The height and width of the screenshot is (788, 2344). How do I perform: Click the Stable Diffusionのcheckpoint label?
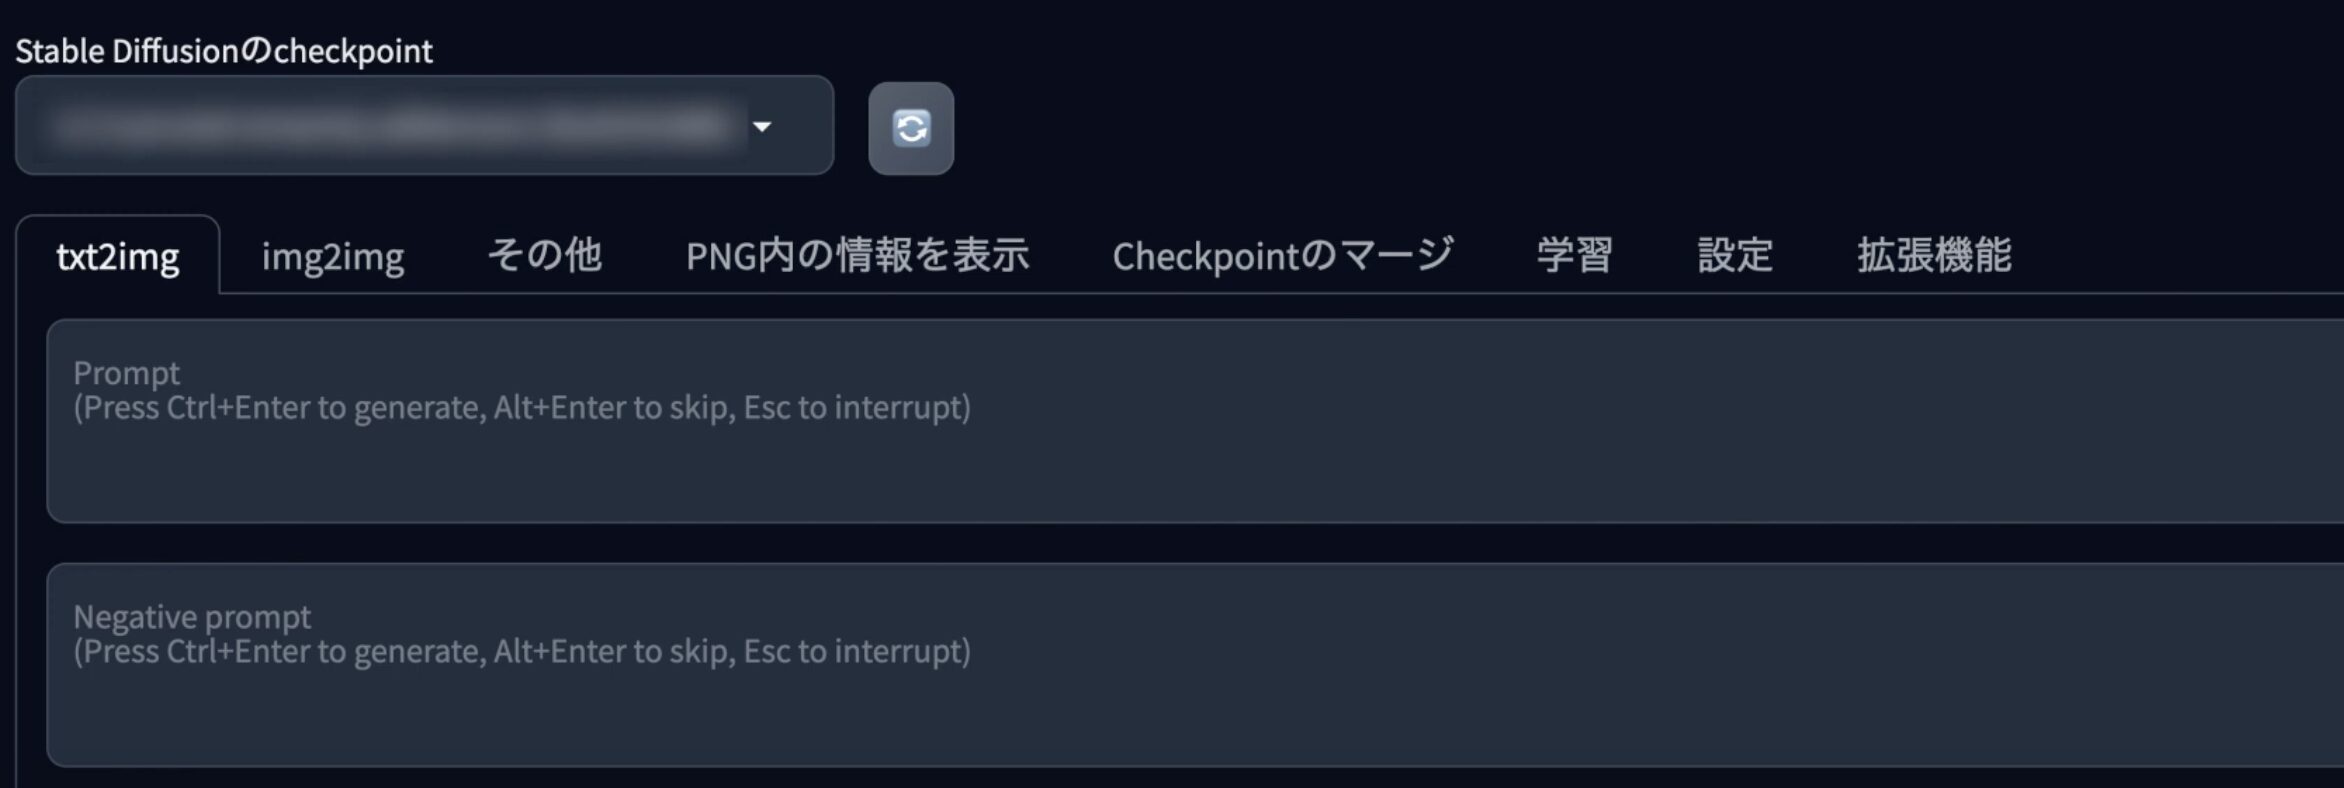pos(224,50)
